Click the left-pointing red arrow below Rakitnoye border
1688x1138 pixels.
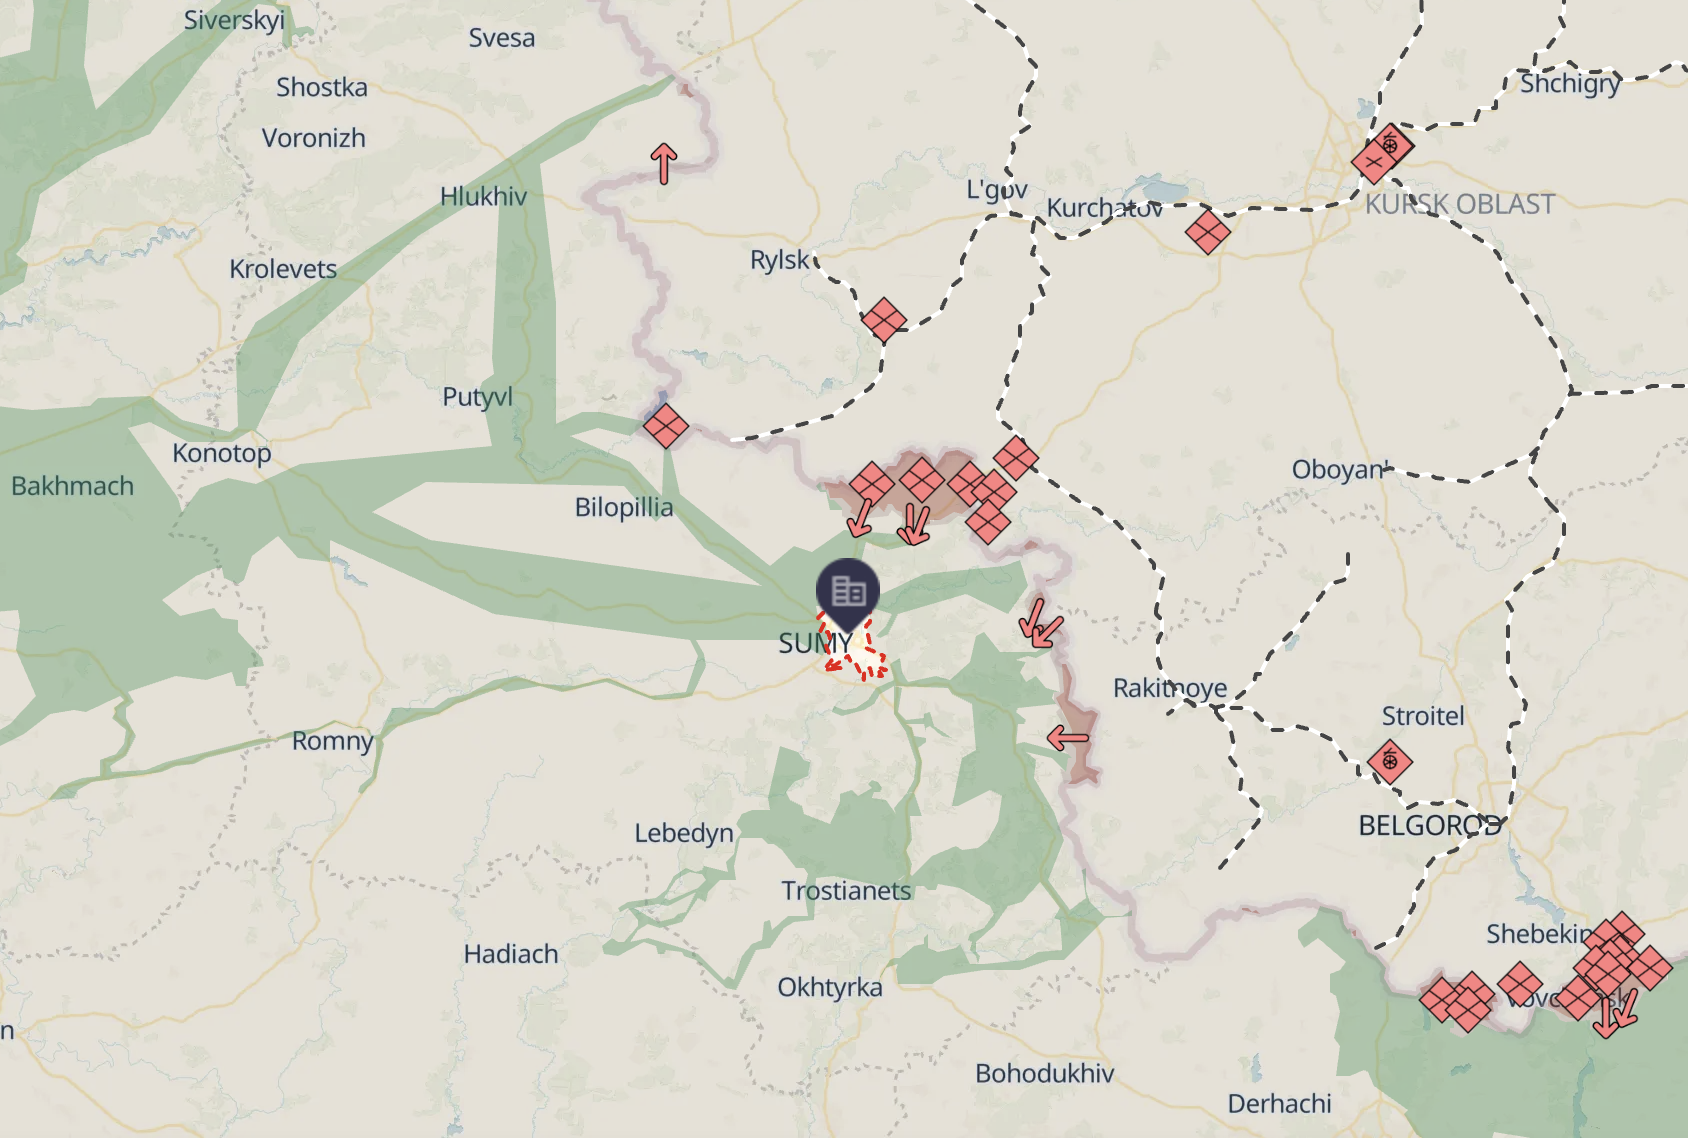click(1067, 739)
